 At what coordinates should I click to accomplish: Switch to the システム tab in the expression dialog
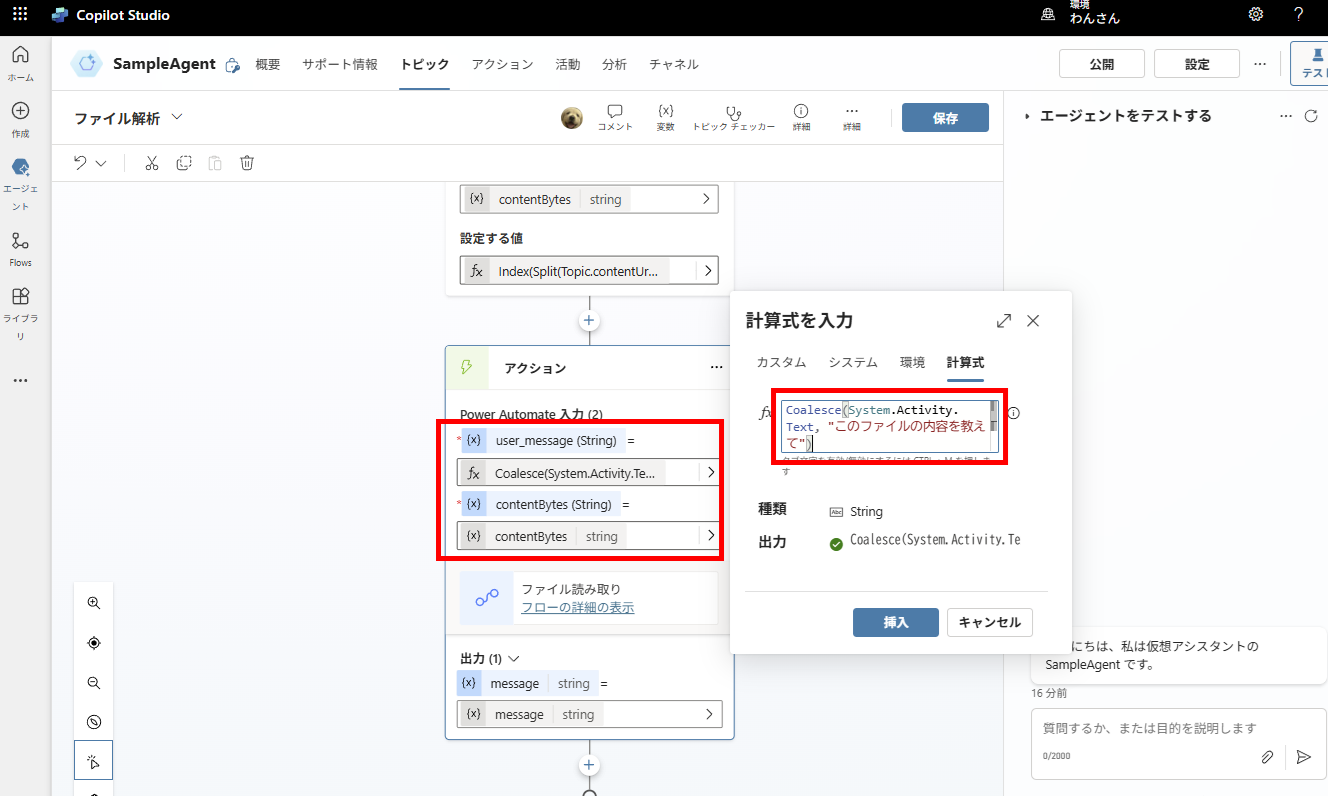(852, 362)
